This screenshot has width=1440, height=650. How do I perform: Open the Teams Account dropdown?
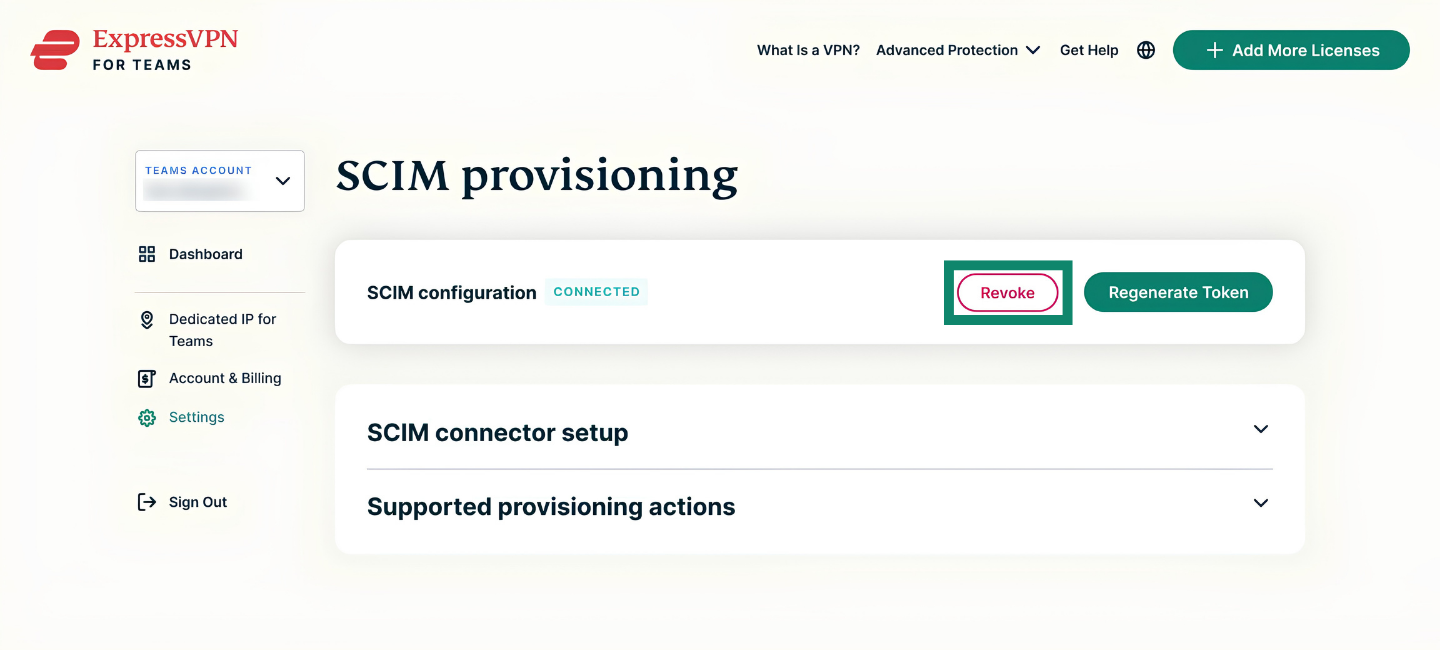tap(220, 181)
